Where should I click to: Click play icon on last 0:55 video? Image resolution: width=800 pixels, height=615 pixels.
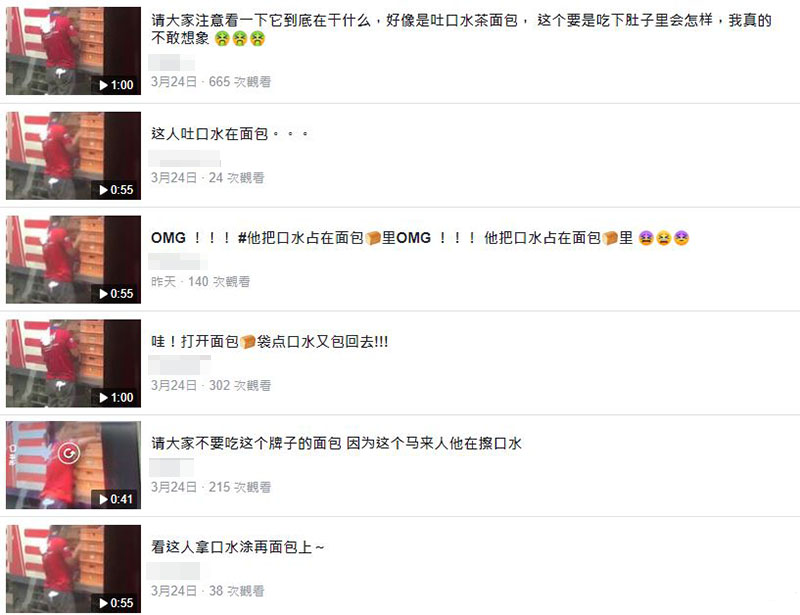pos(104,603)
